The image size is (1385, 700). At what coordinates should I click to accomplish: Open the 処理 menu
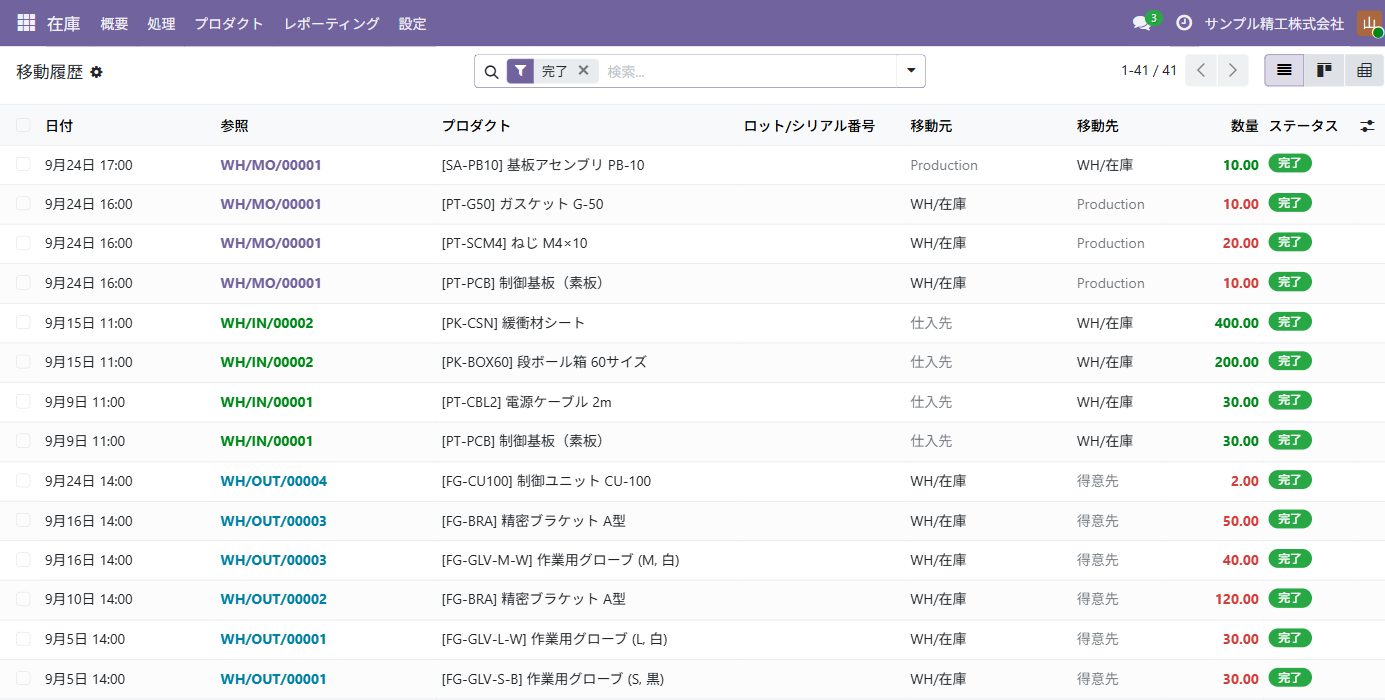[x=161, y=23]
